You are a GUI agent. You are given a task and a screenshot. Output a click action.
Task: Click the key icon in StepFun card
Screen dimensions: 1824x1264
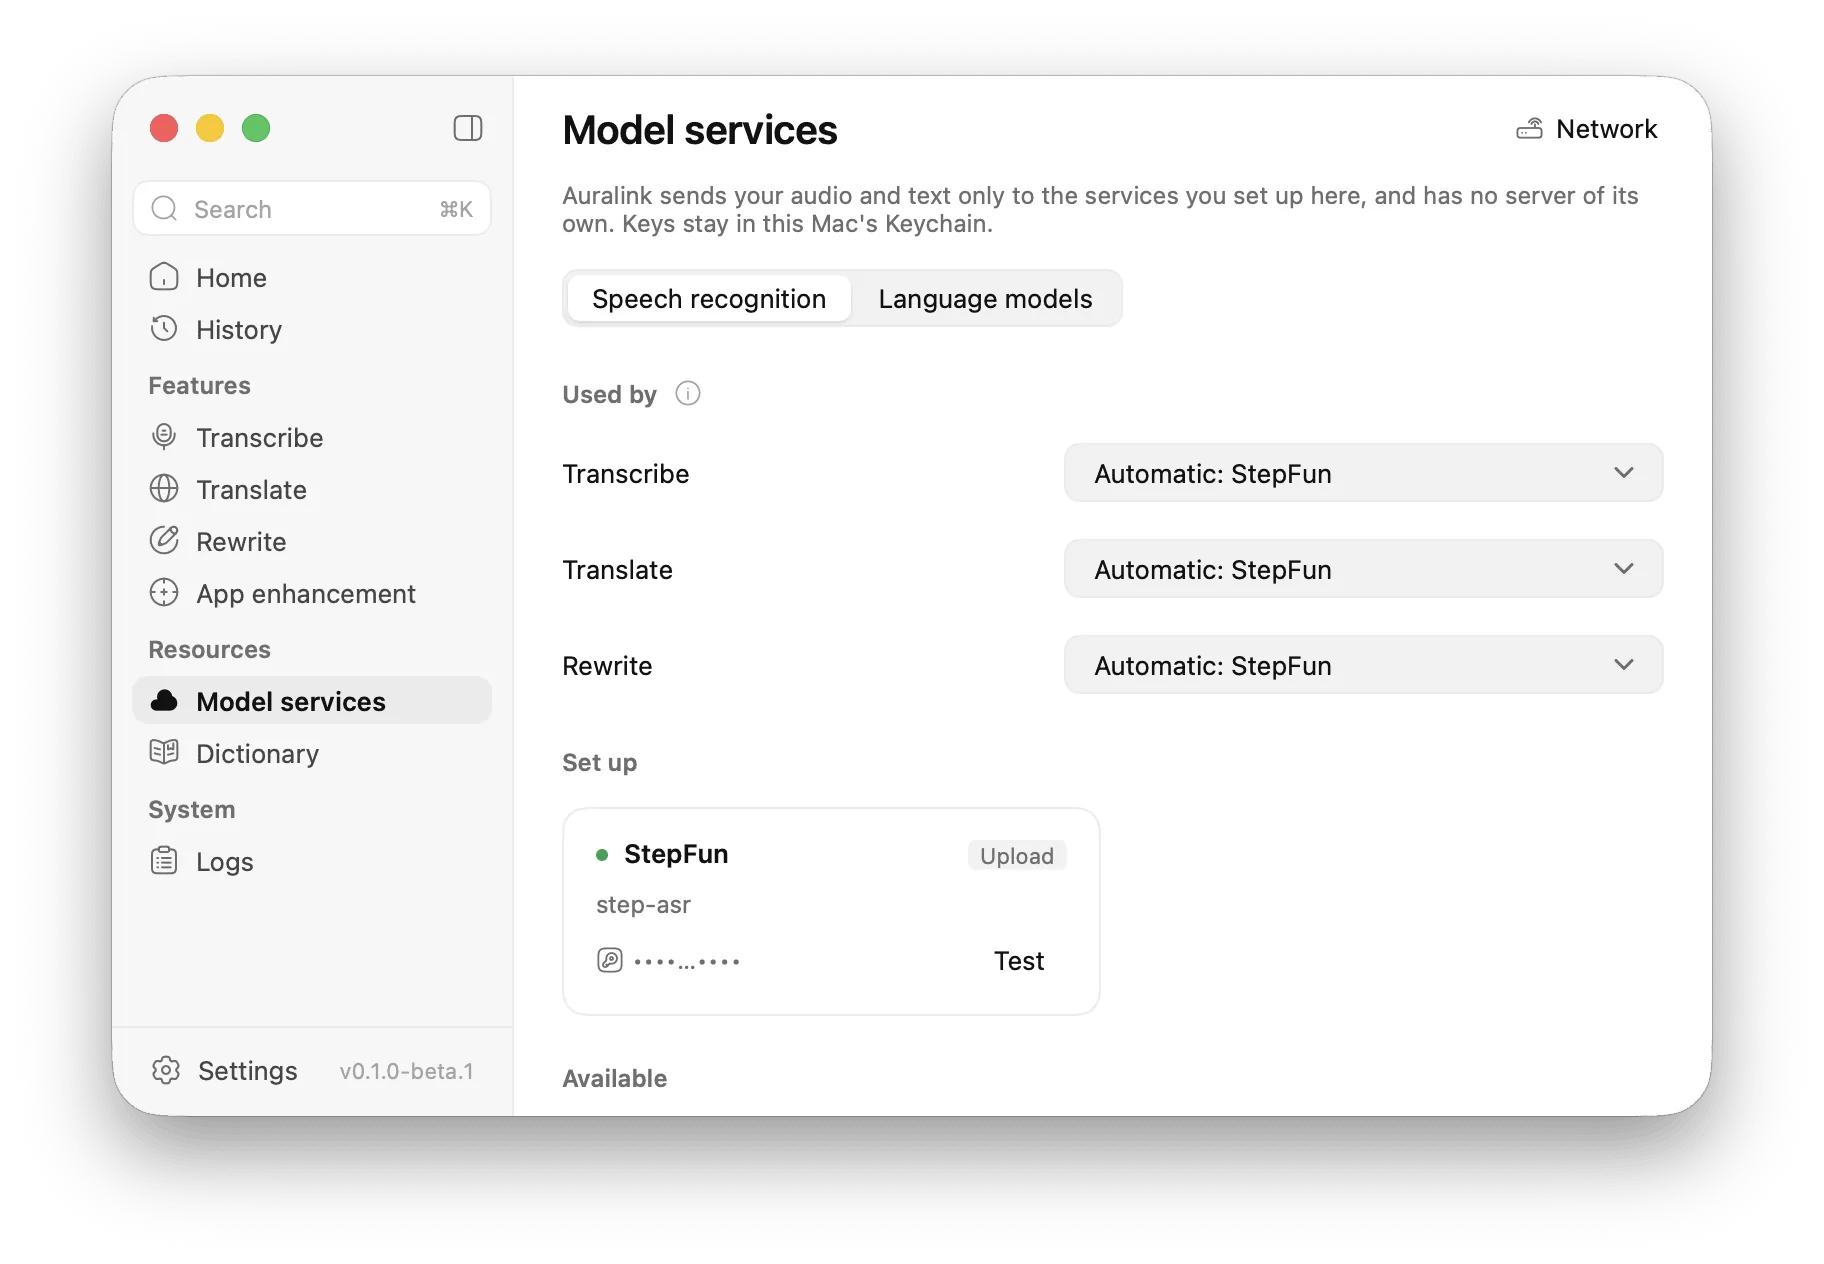[x=610, y=961]
